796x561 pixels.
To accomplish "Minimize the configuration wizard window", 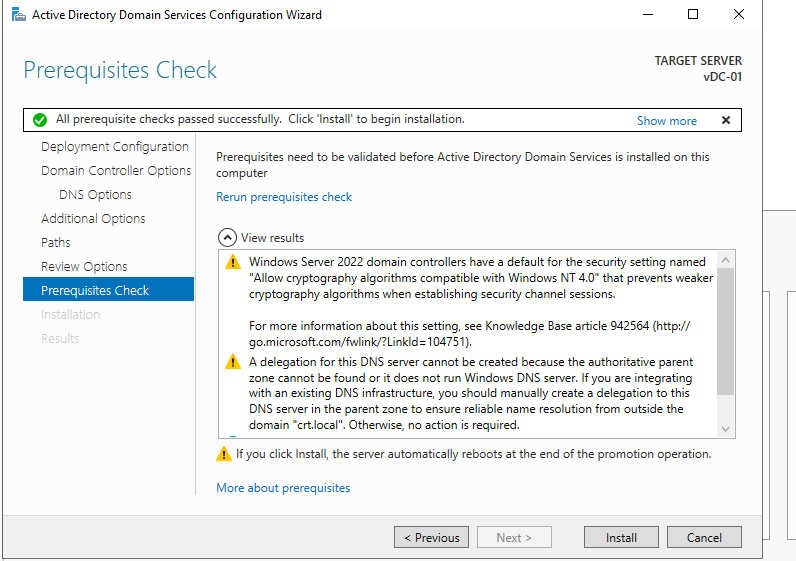I will (x=648, y=14).
